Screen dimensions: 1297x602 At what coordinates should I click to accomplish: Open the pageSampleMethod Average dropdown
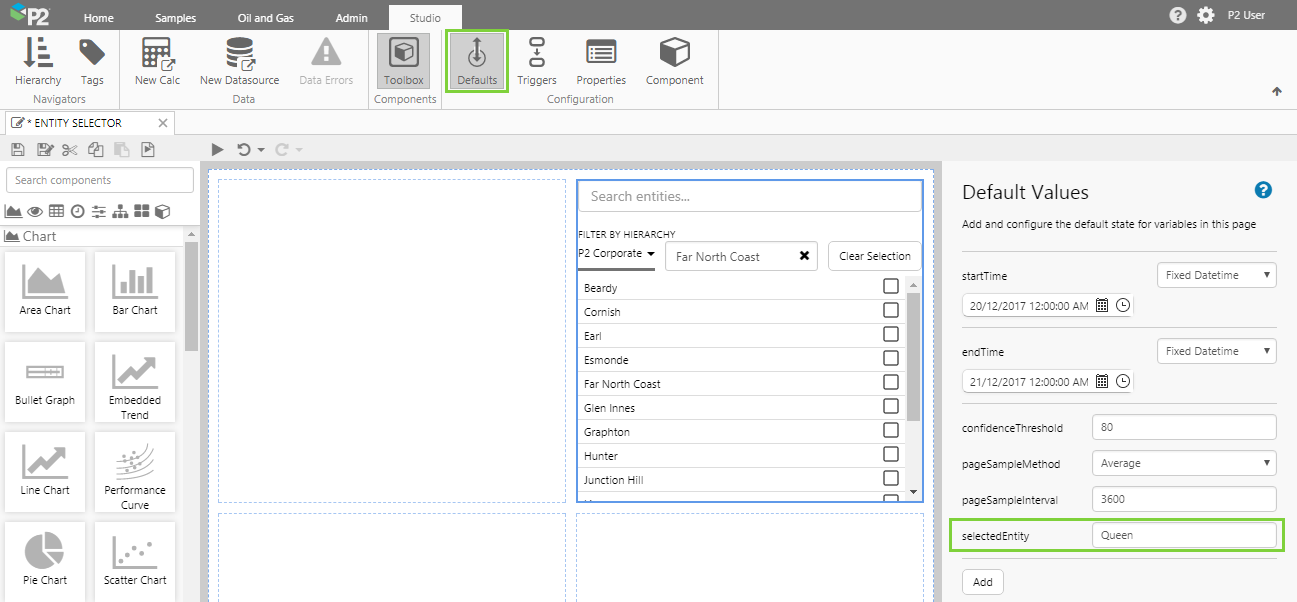click(1184, 463)
